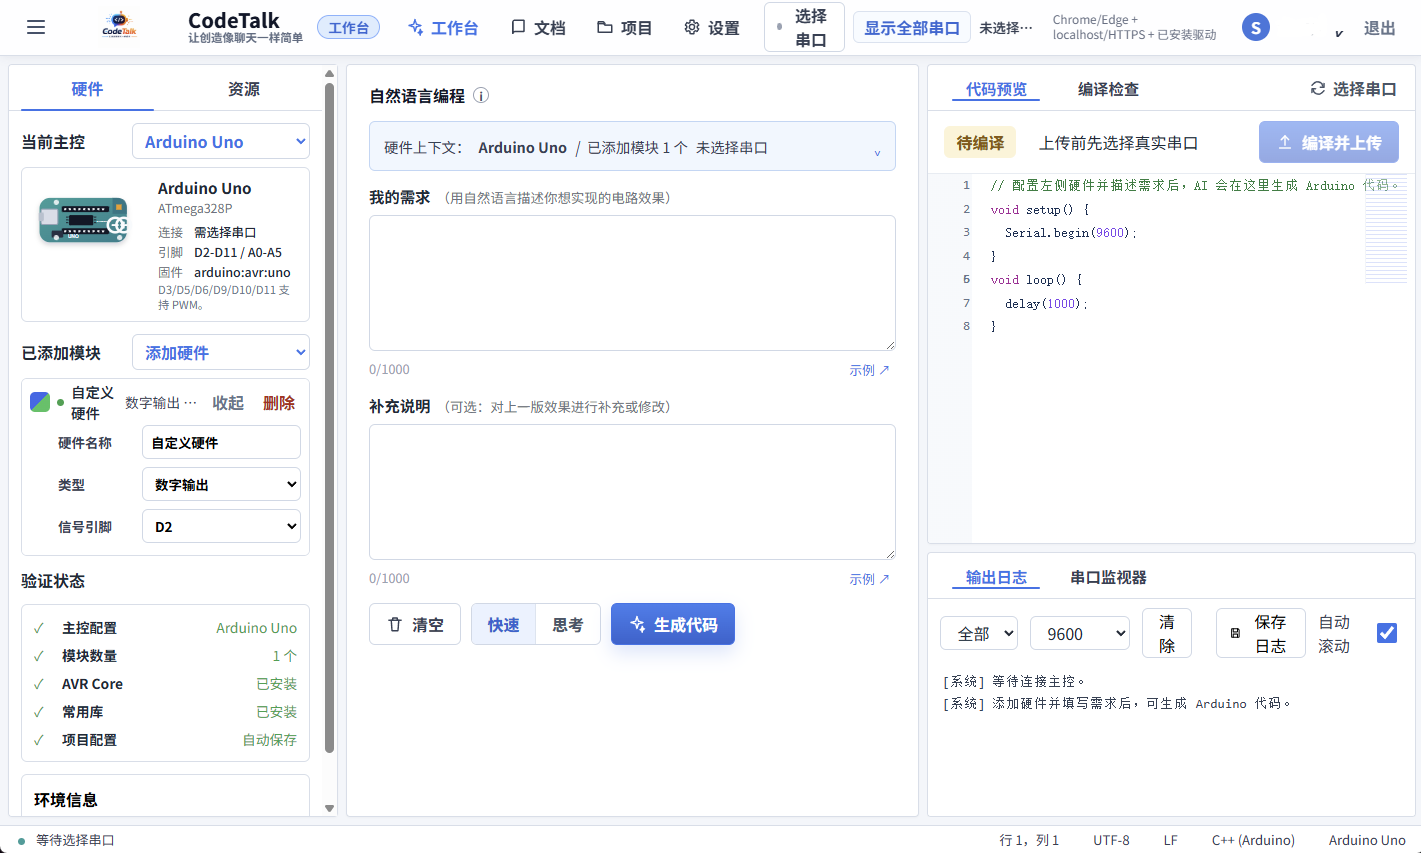The height and width of the screenshot is (853, 1421).
Task: Click the 生成代码 button
Action: click(x=673, y=625)
